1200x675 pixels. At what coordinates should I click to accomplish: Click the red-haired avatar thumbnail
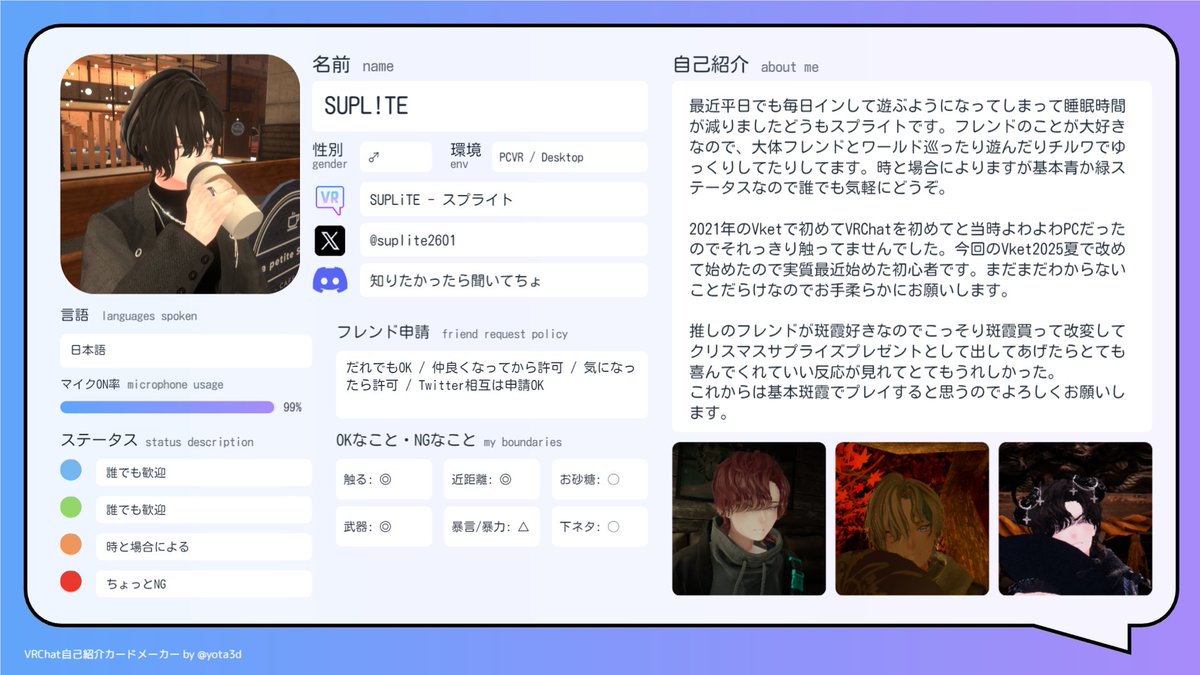[749, 517]
